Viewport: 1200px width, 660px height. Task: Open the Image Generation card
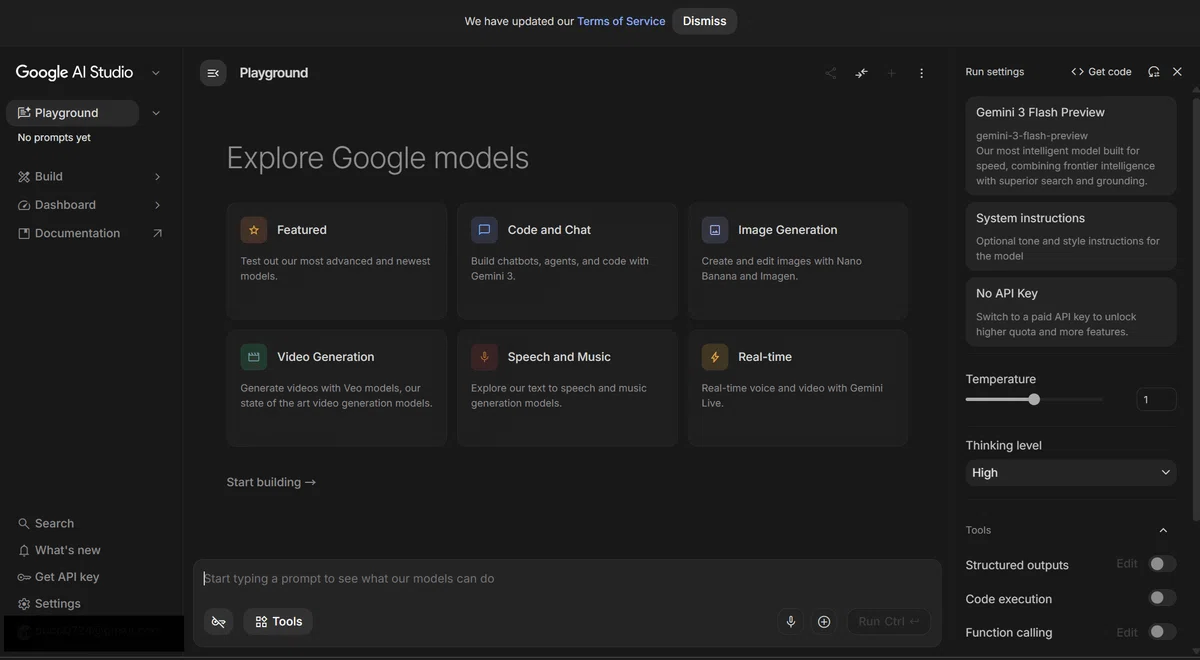[798, 262]
